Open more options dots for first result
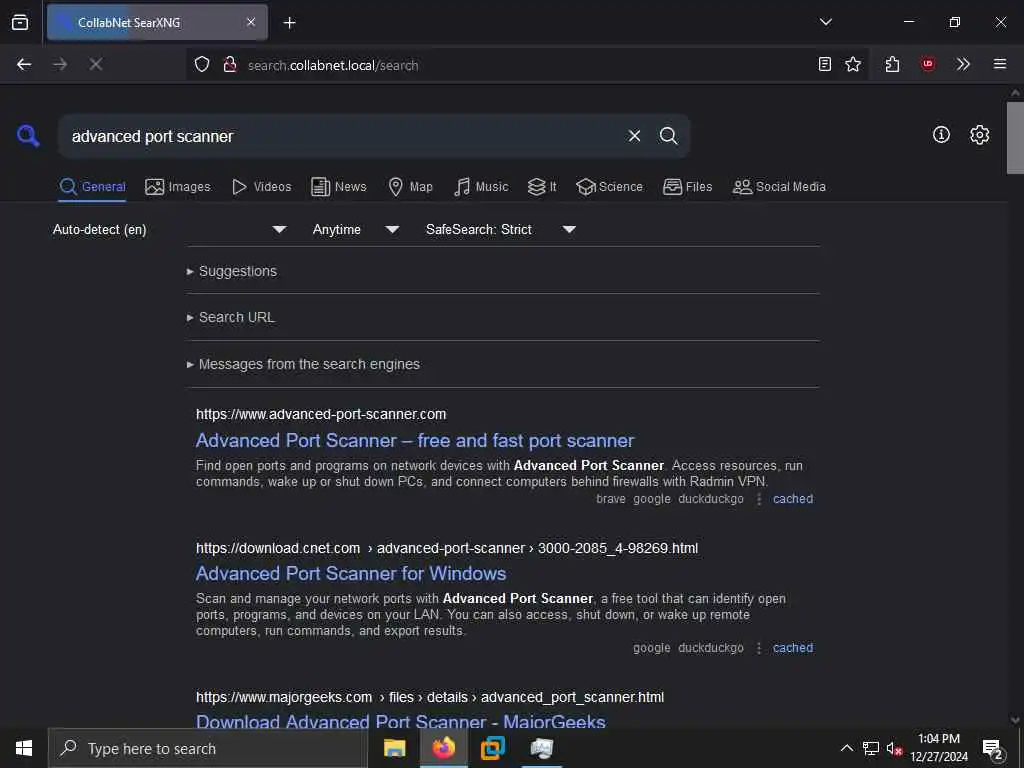This screenshot has height=768, width=1024. 758,499
